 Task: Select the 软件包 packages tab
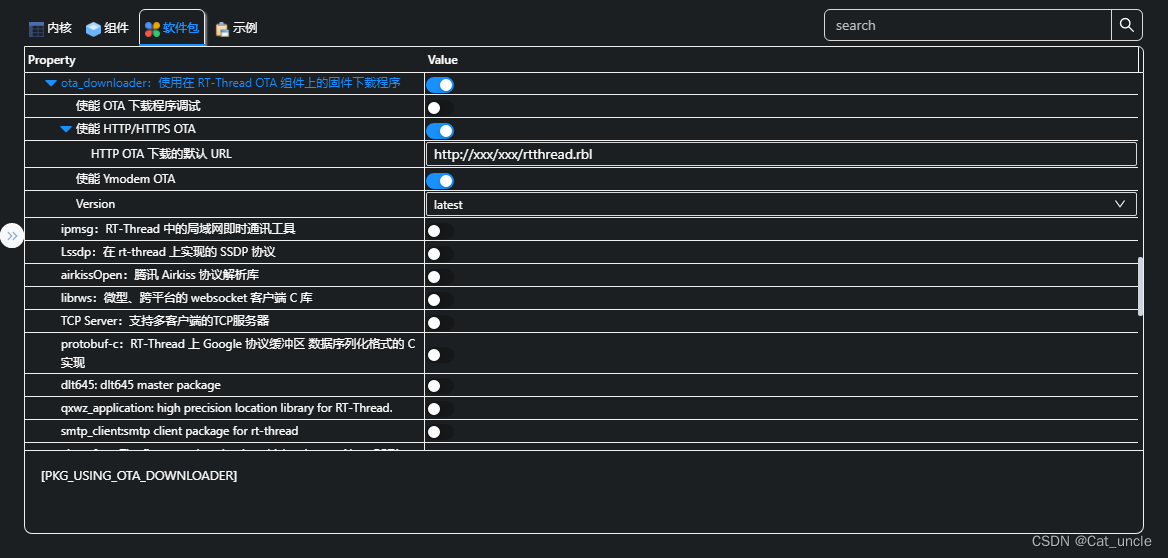click(172, 28)
